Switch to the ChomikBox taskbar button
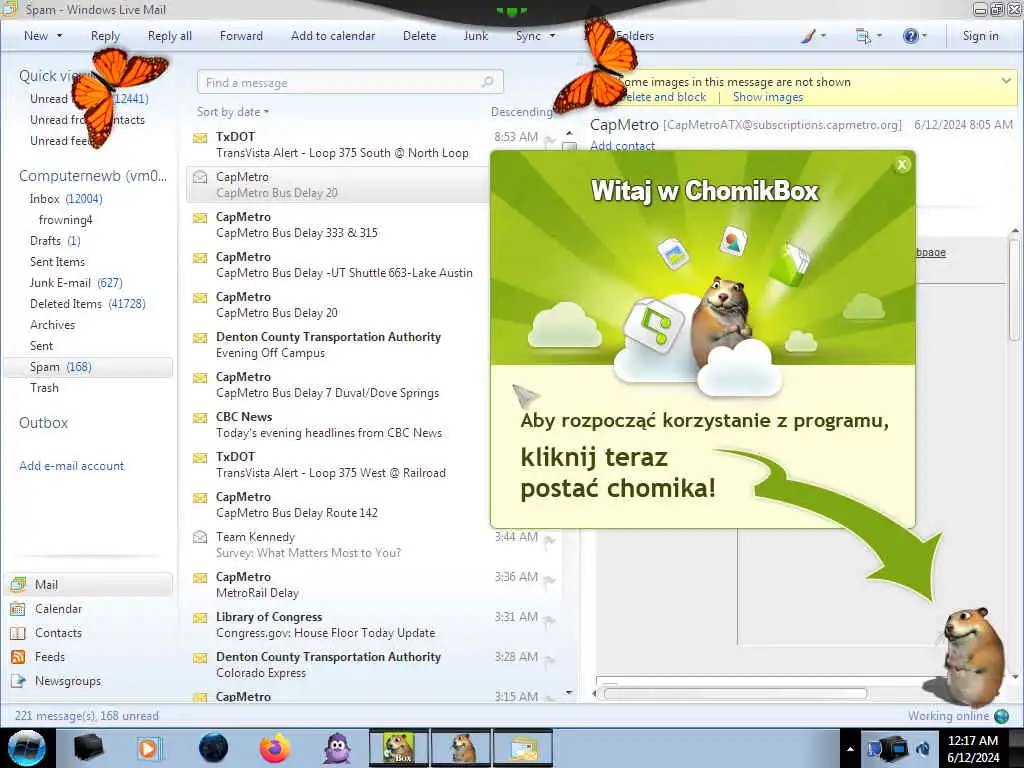1024x768 pixels. click(x=399, y=748)
